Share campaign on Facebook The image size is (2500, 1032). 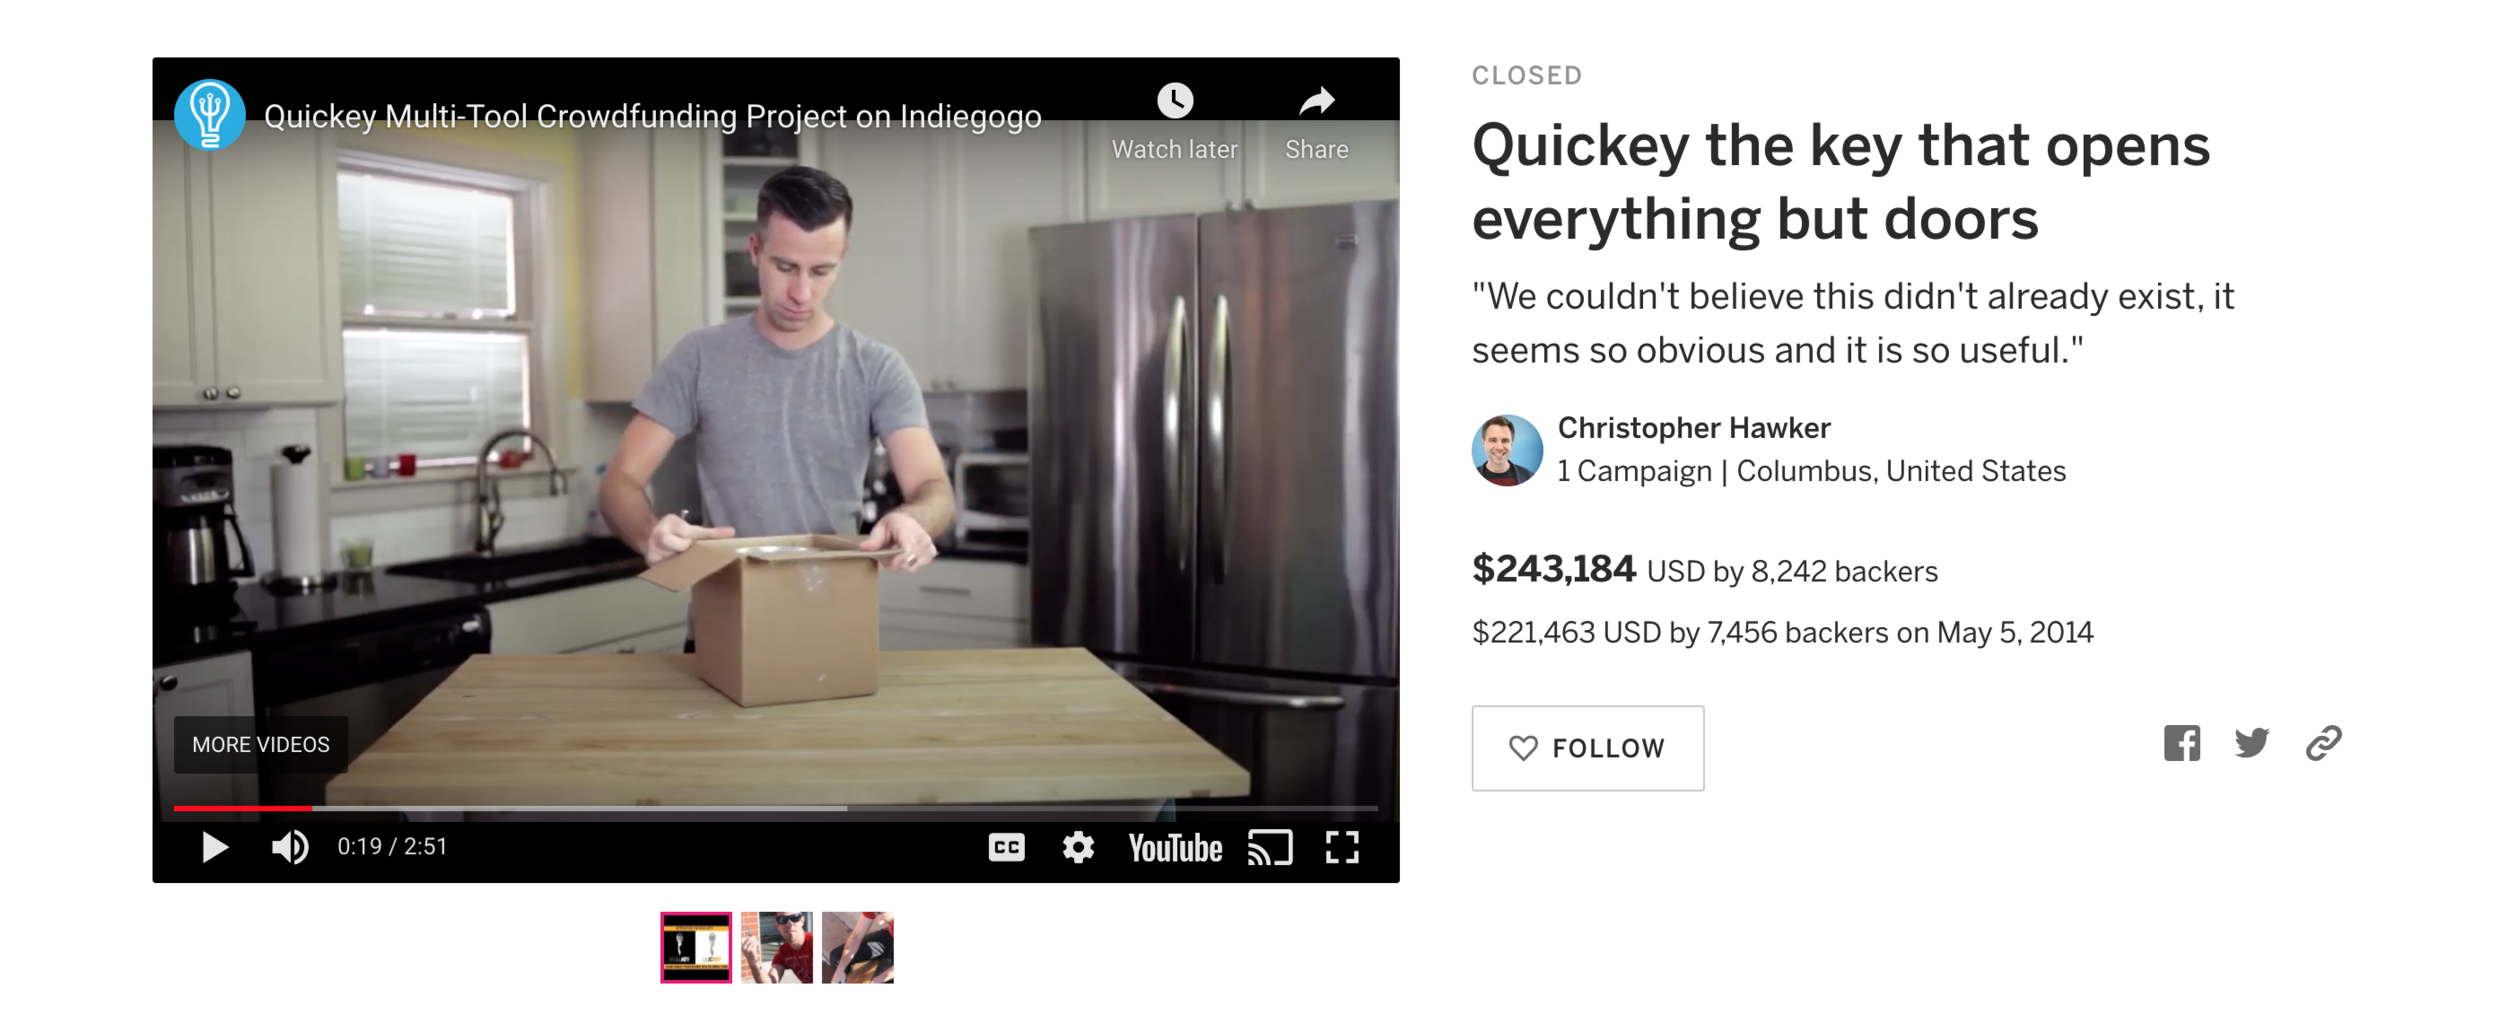2181,744
